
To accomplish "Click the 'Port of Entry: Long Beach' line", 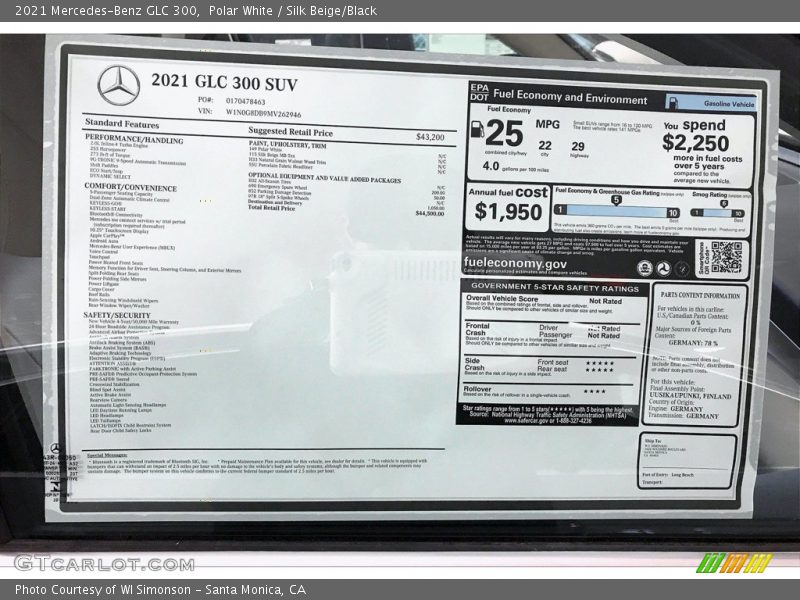I will point(667,474).
